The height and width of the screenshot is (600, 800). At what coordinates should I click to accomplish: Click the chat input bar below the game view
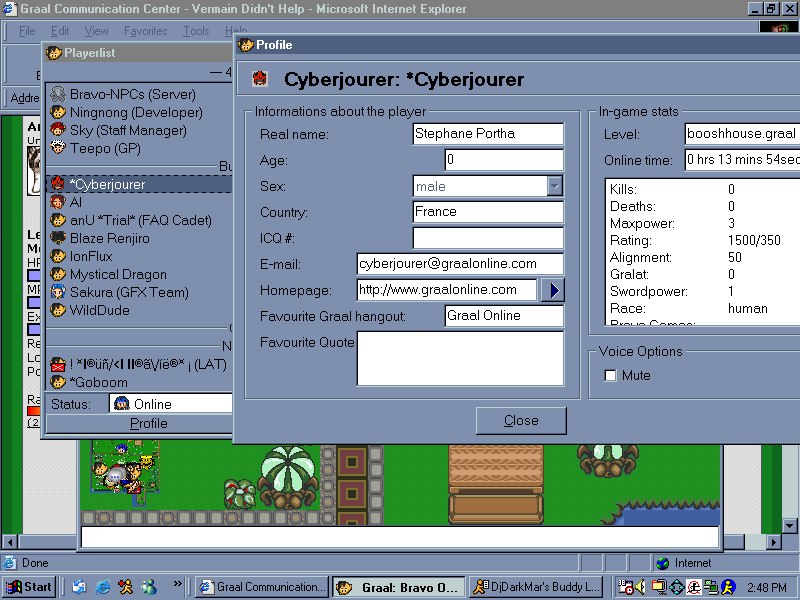pyautogui.click(x=399, y=537)
